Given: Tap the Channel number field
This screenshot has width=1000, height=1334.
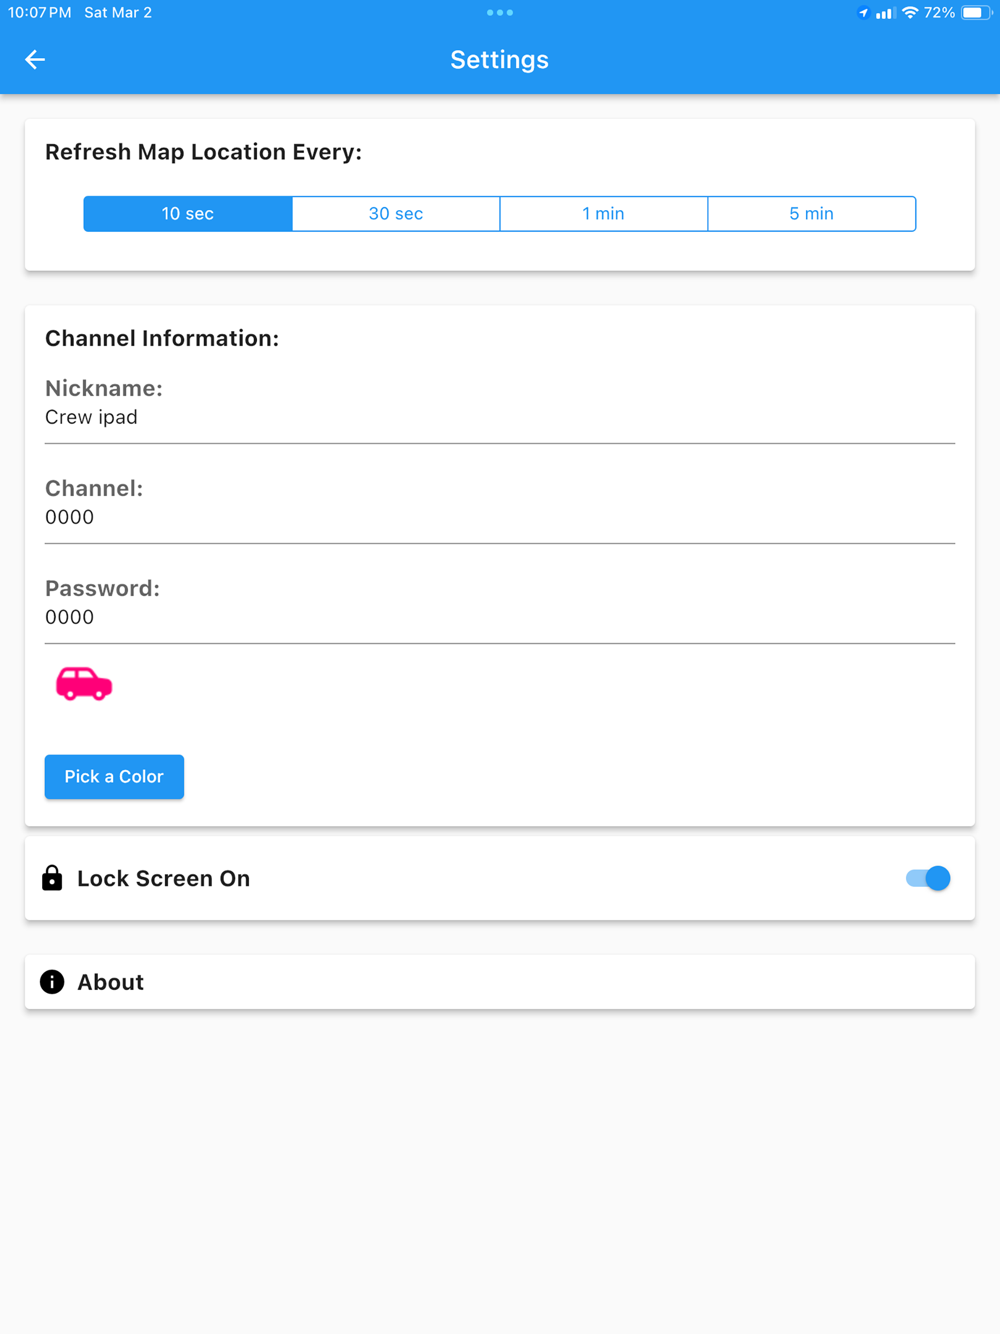Looking at the screenshot, I should point(500,518).
